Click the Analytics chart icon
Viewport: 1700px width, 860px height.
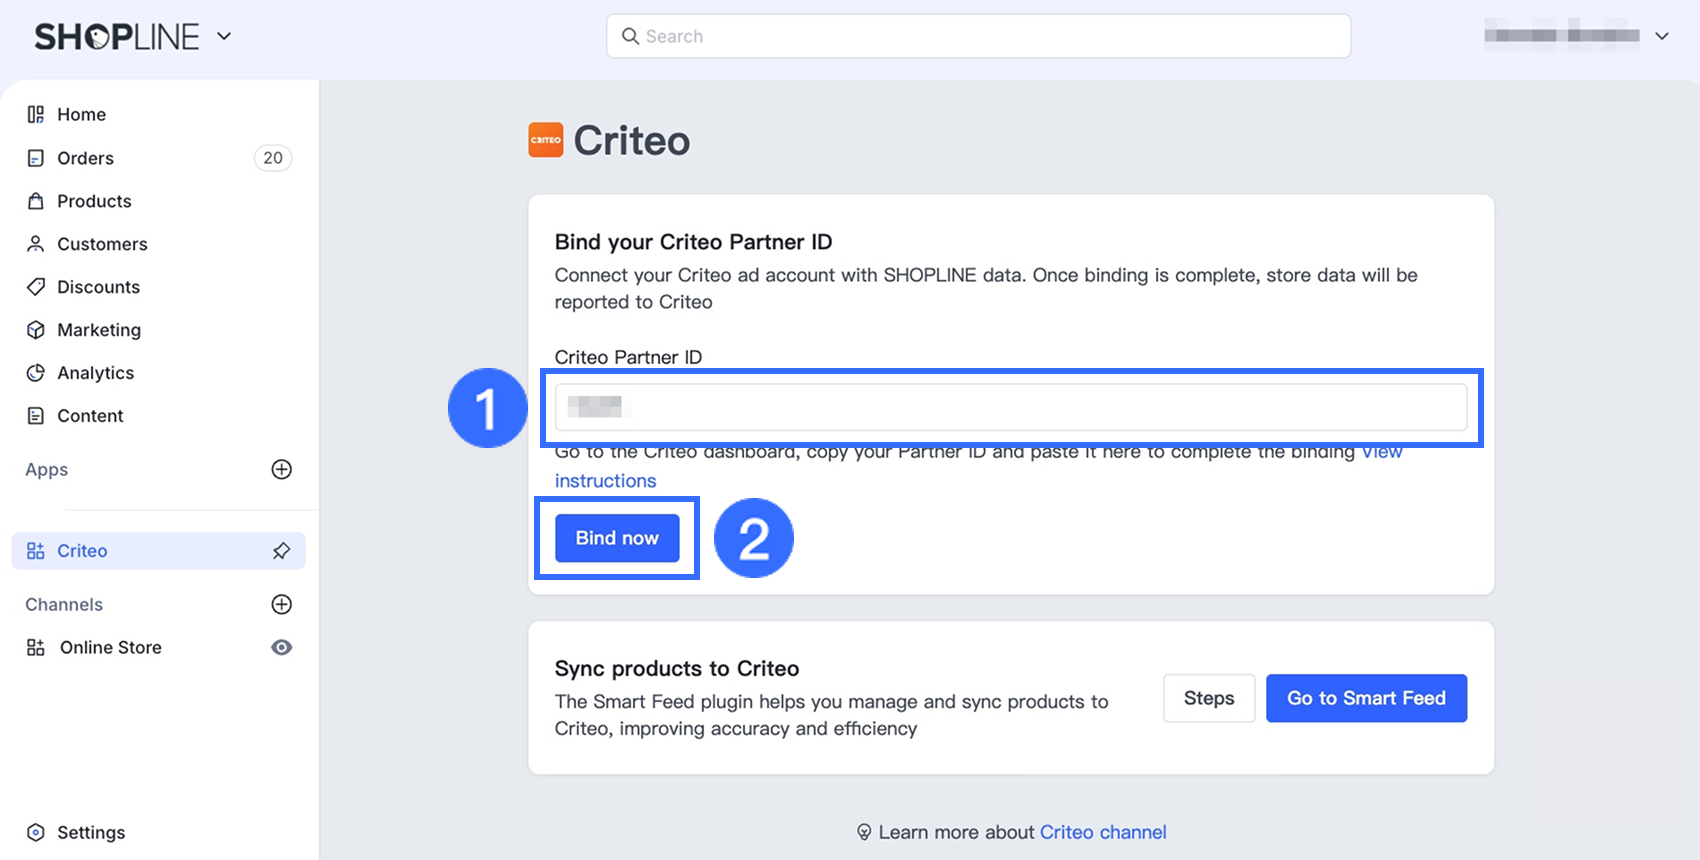36,373
